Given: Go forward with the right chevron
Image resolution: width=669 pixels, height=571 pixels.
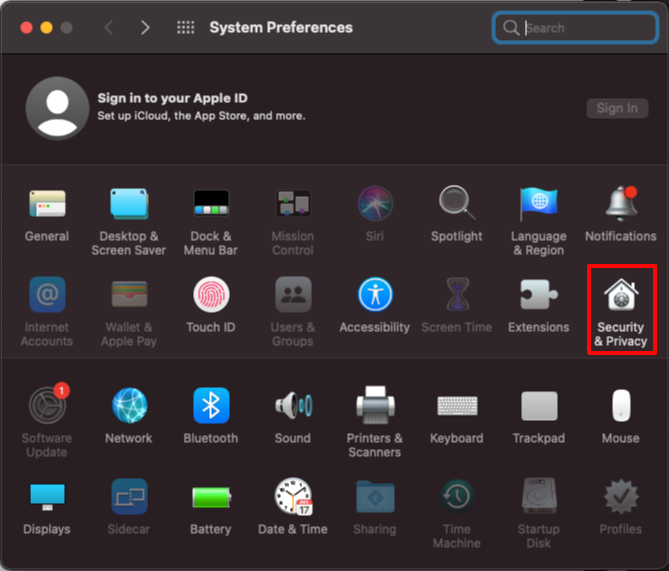Looking at the screenshot, I should tap(145, 28).
